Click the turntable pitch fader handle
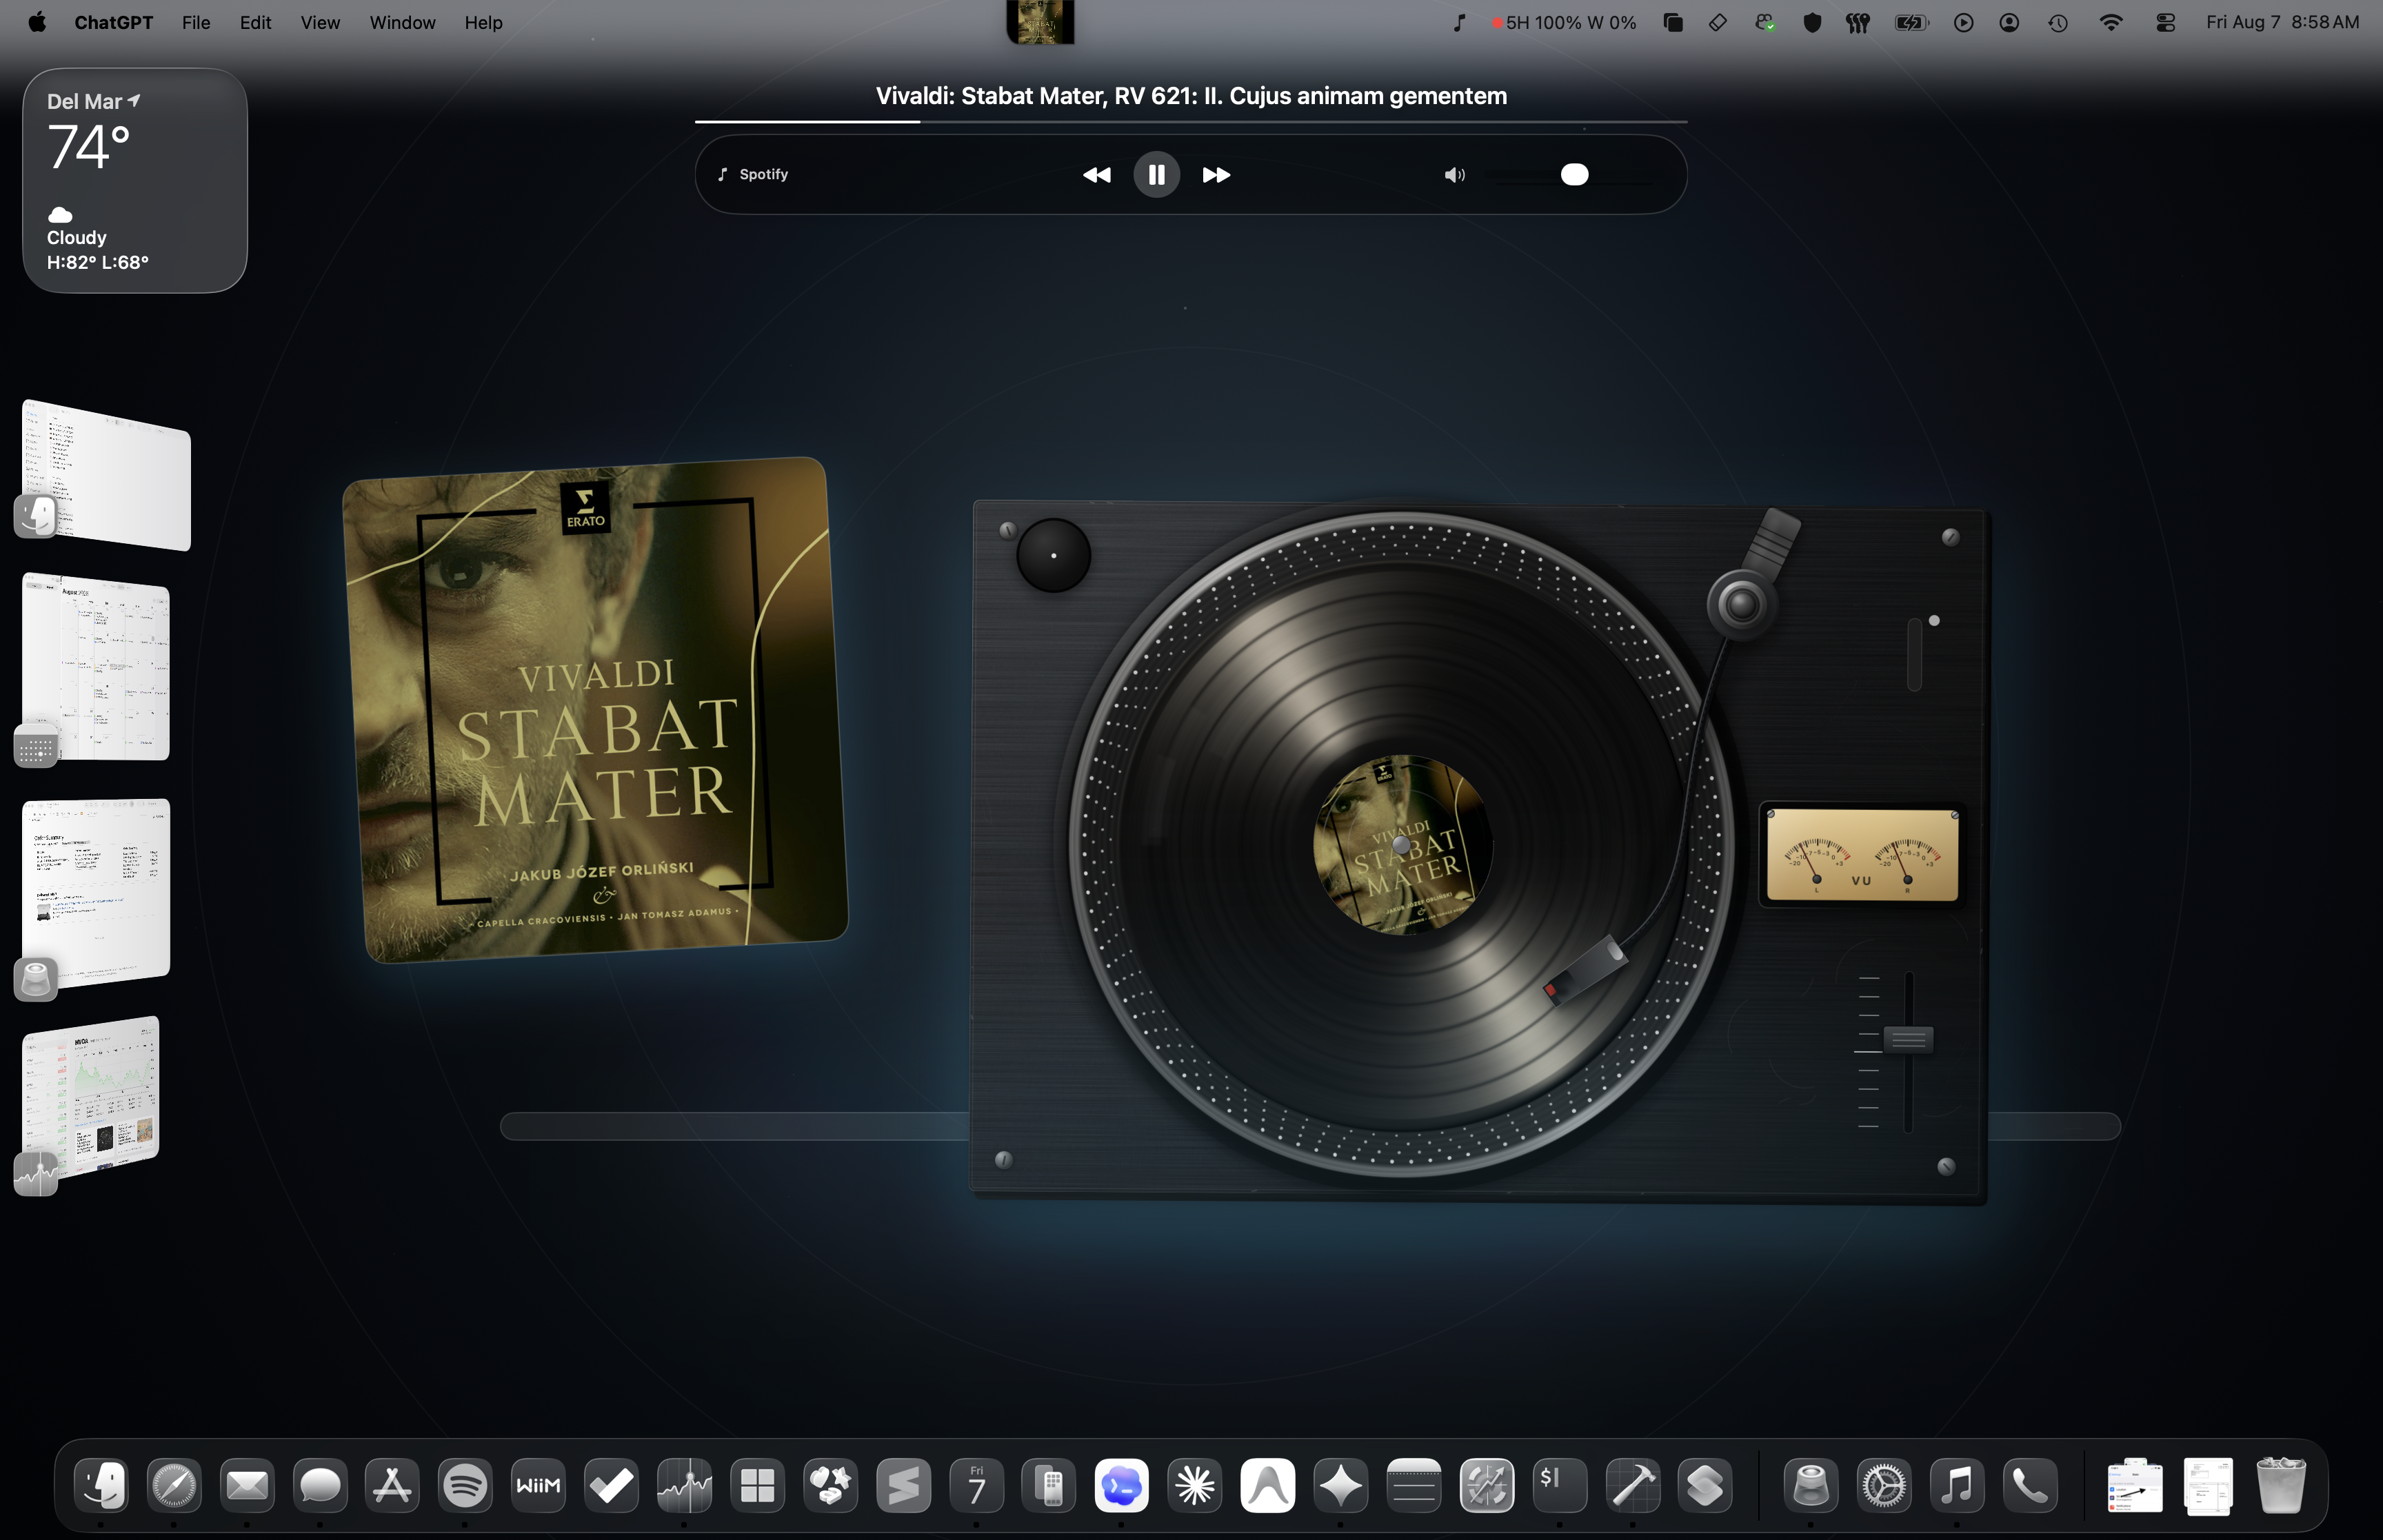This screenshot has height=1540, width=2383. pyautogui.click(x=1908, y=1039)
